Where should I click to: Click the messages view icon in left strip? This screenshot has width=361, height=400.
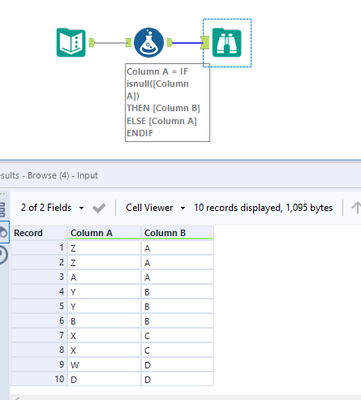pyautogui.click(x=3, y=255)
